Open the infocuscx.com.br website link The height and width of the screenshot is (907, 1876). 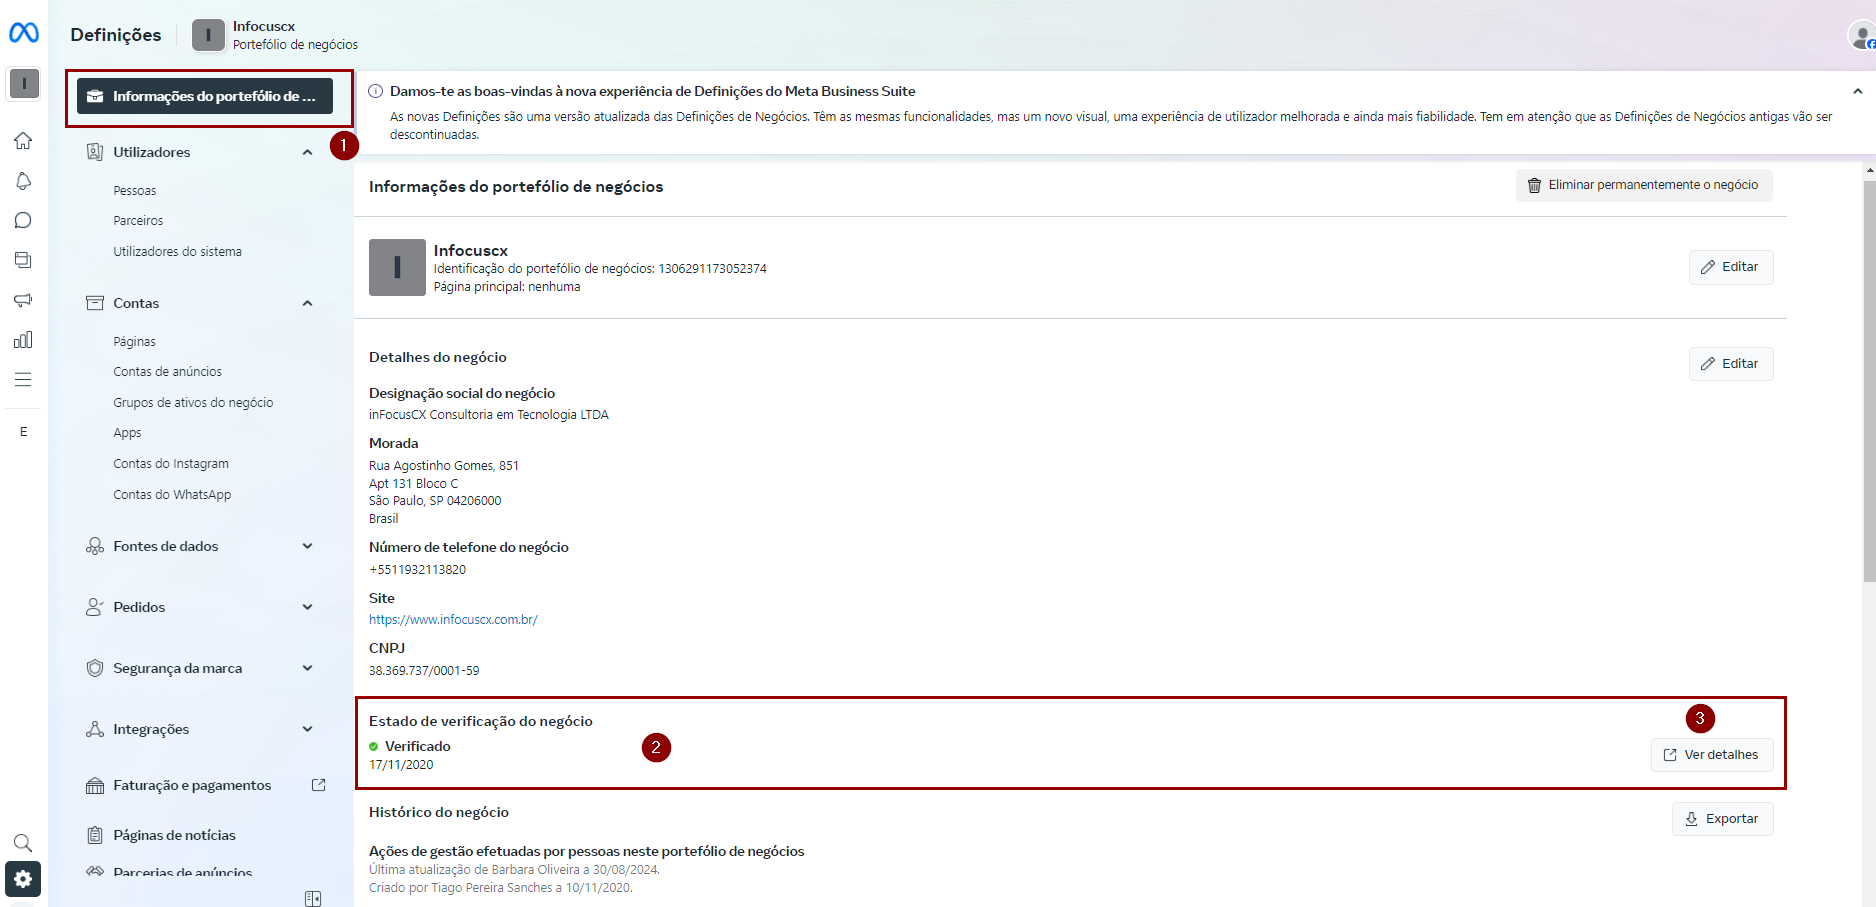point(453,620)
